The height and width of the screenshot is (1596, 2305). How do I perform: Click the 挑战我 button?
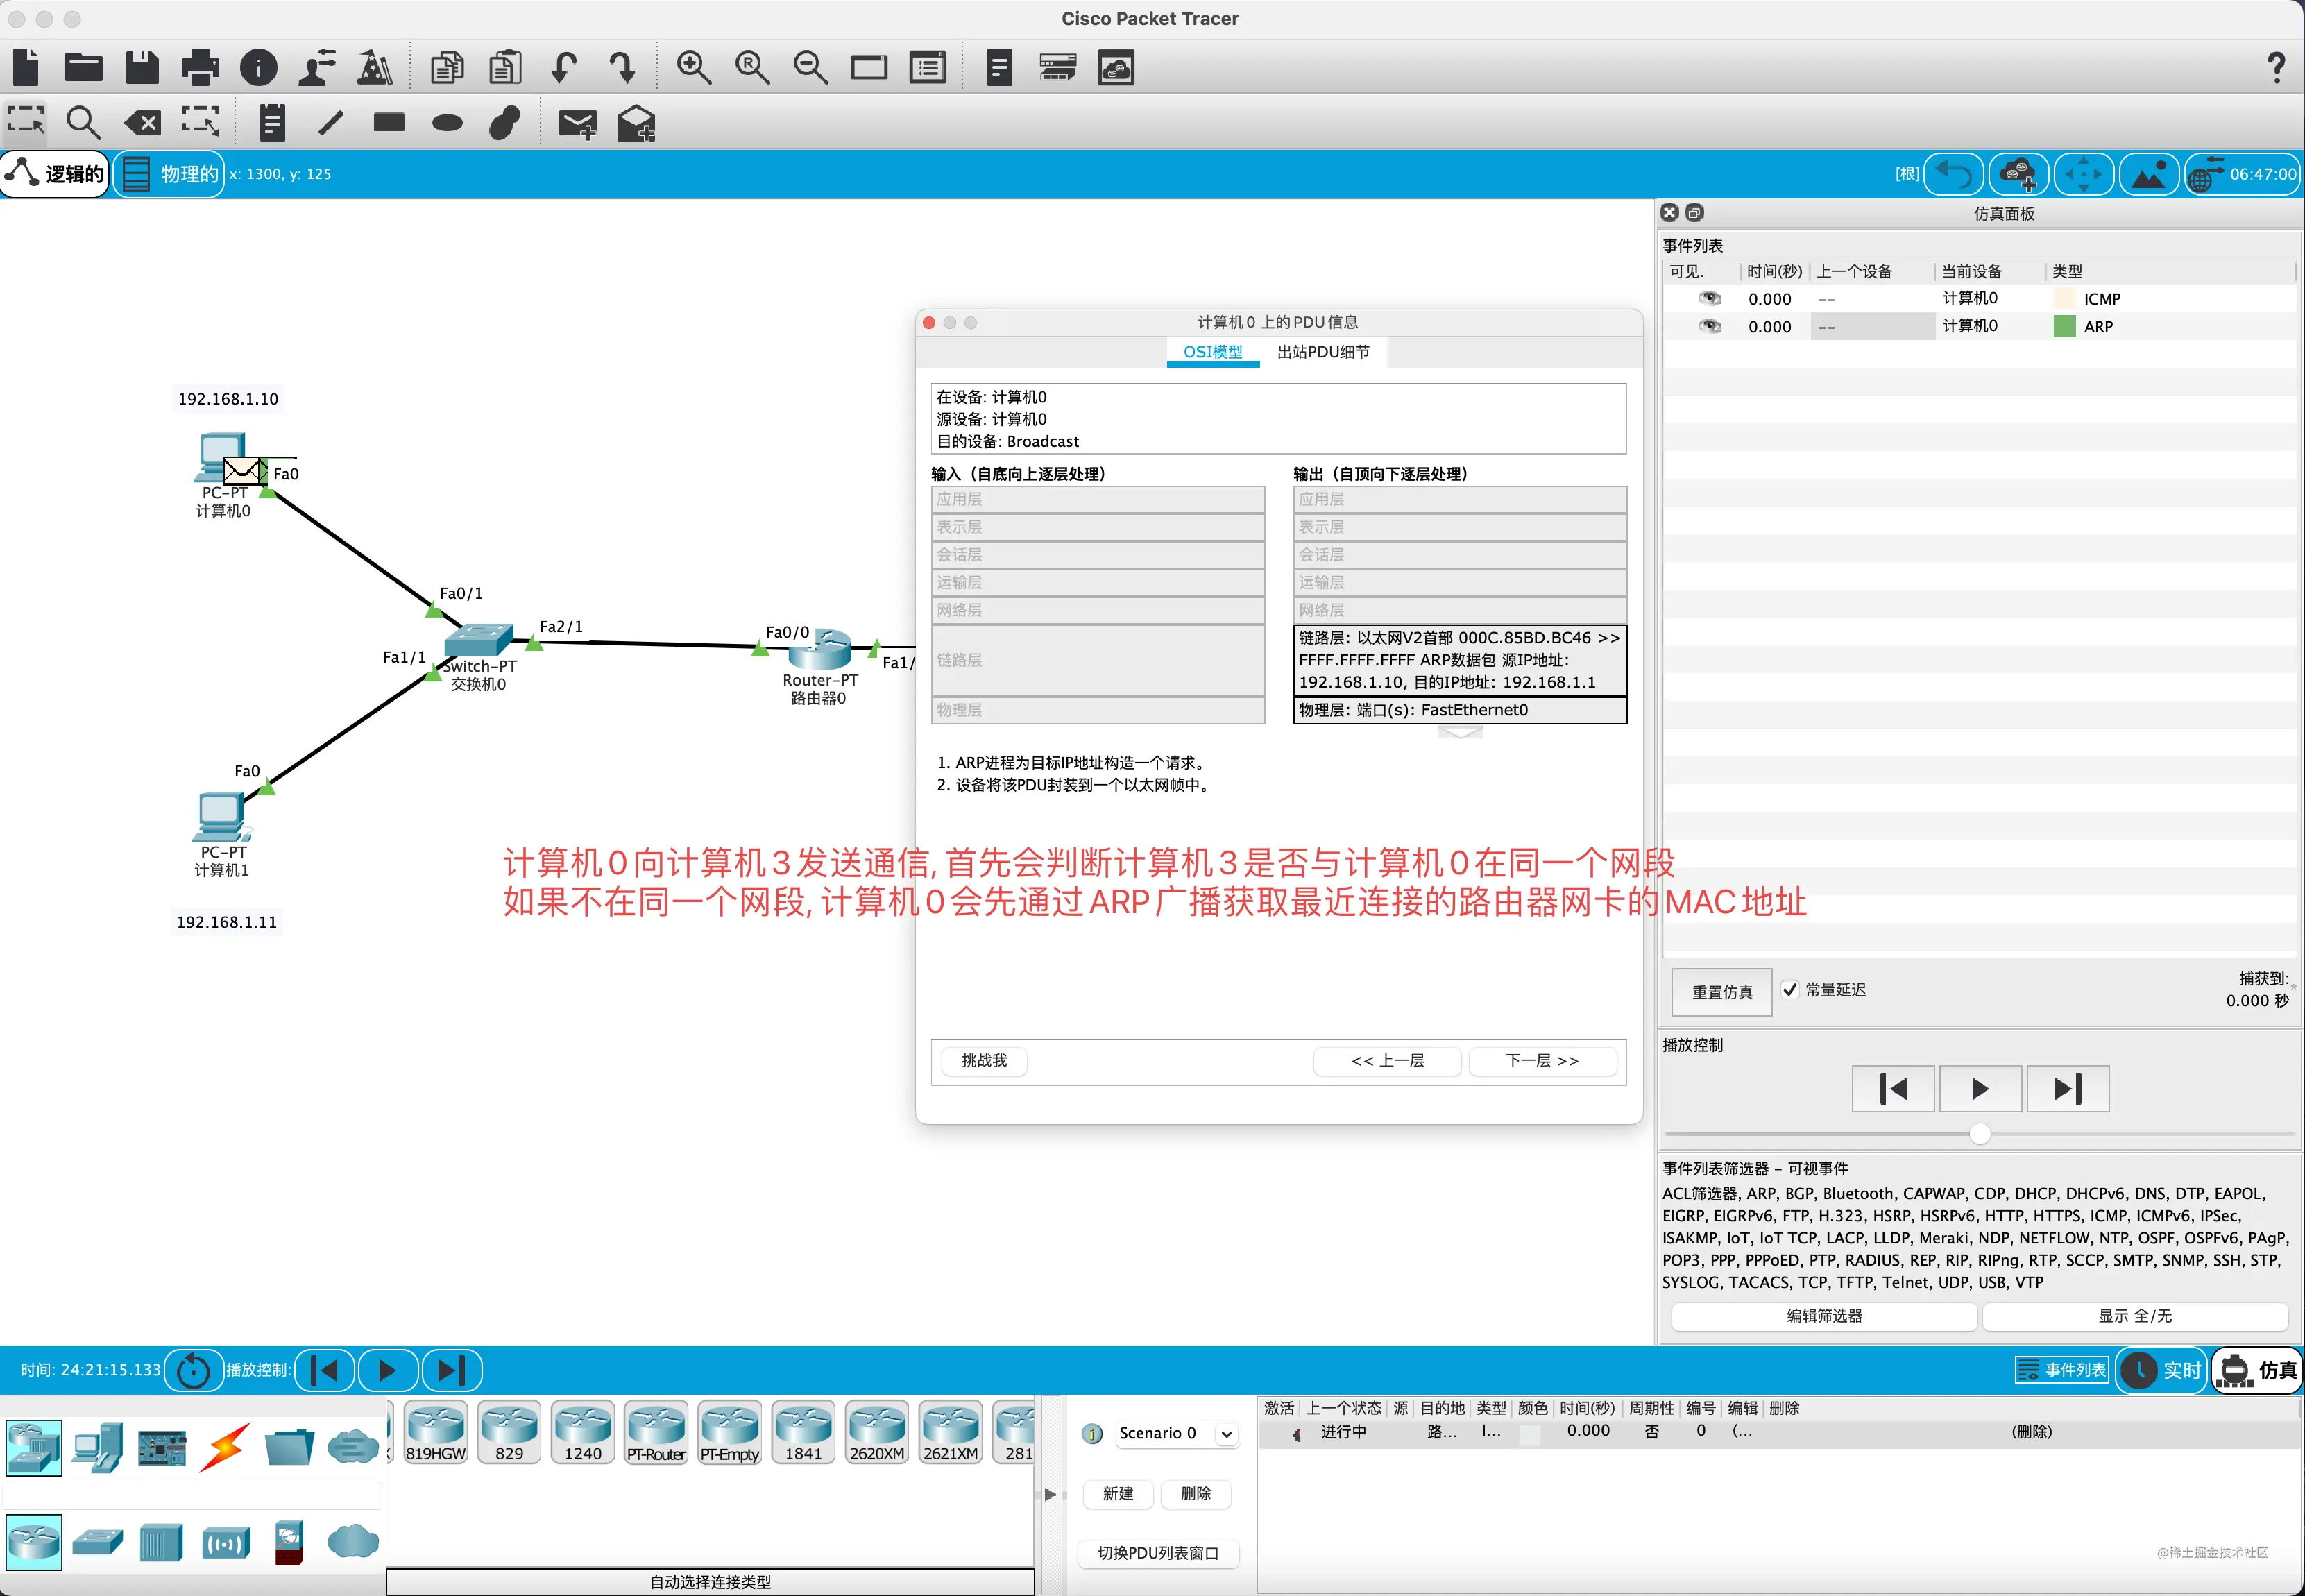tap(984, 1061)
